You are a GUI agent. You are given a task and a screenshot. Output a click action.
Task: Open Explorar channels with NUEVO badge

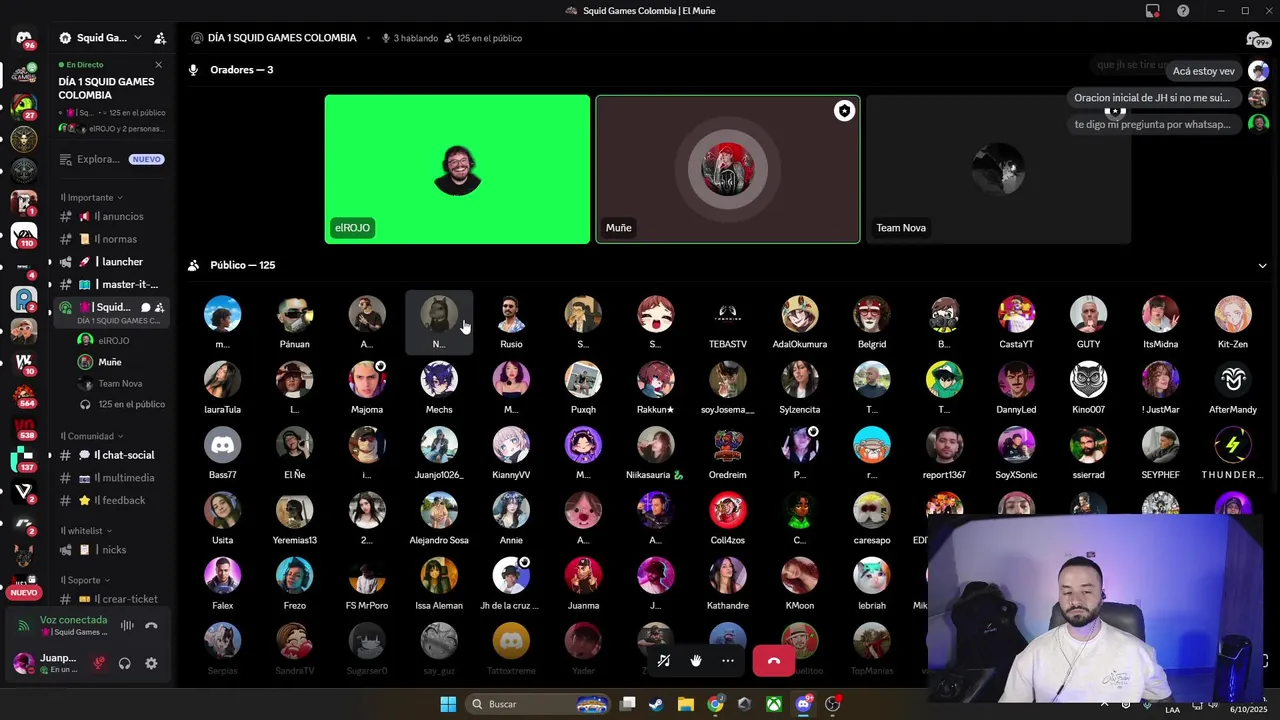(110, 159)
